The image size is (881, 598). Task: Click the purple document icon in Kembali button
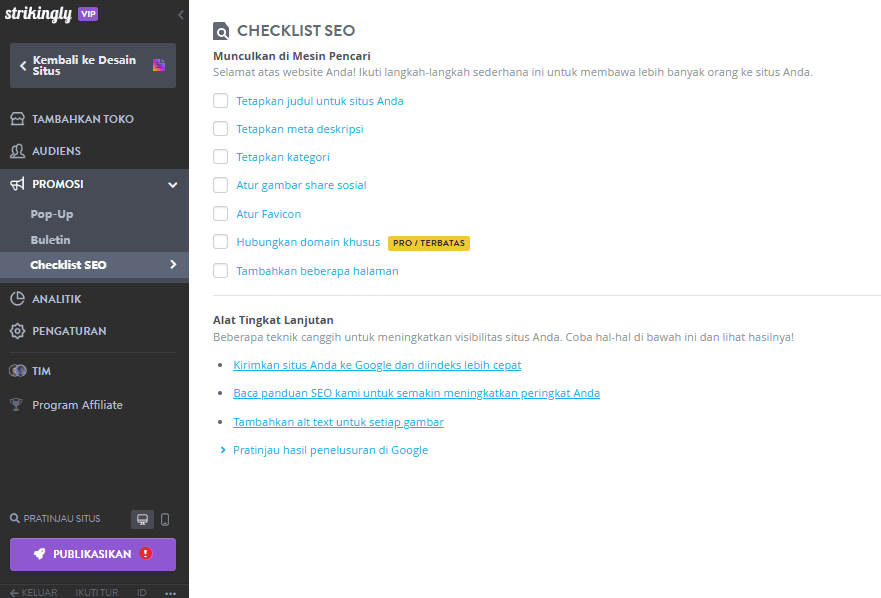point(159,65)
